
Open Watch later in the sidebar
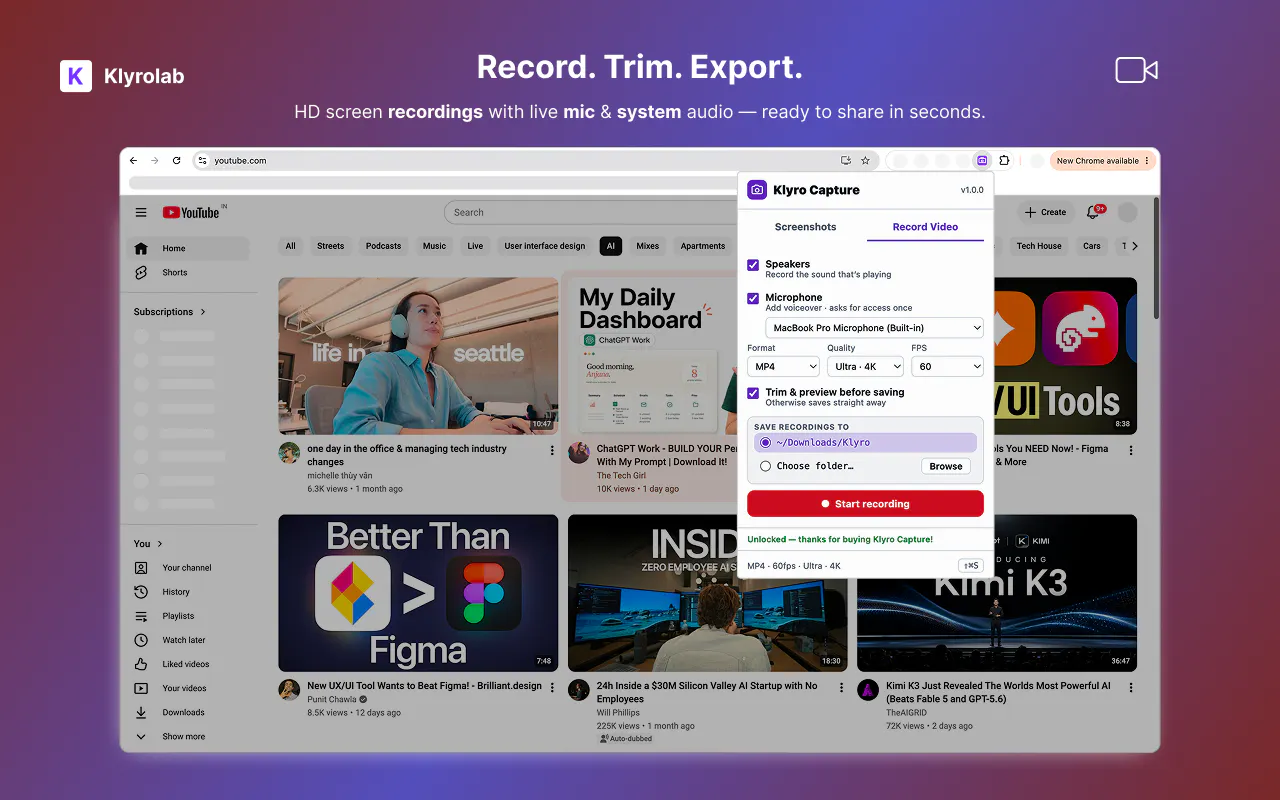click(185, 640)
